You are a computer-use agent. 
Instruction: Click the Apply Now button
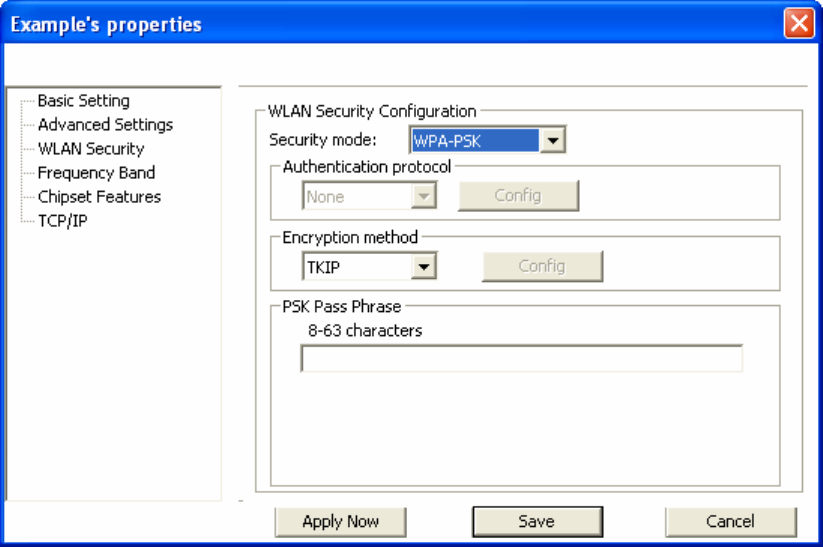click(x=341, y=522)
